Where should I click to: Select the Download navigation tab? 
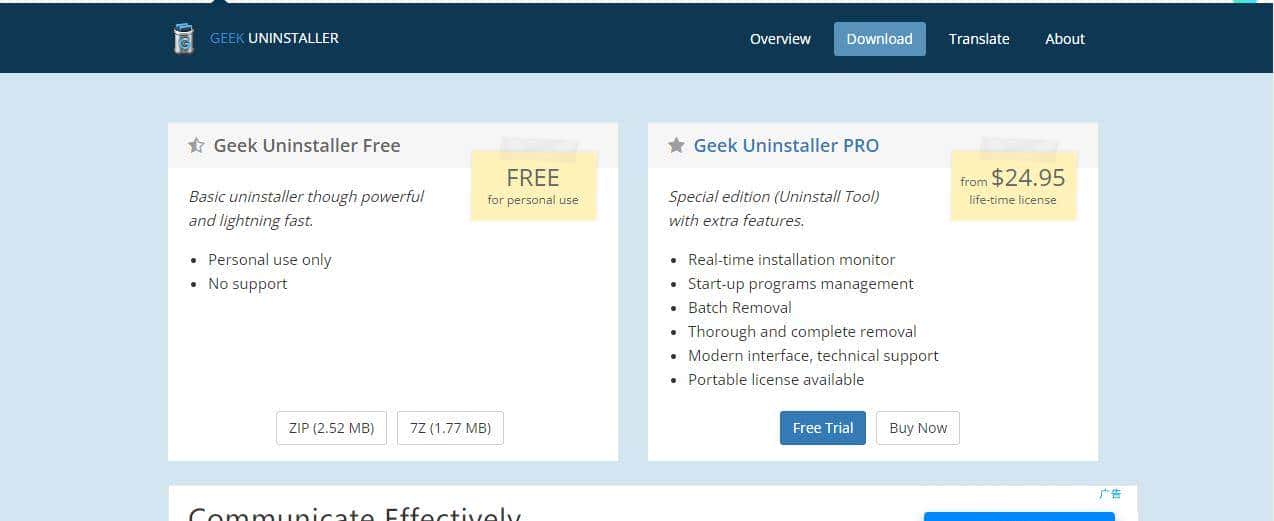coord(879,39)
